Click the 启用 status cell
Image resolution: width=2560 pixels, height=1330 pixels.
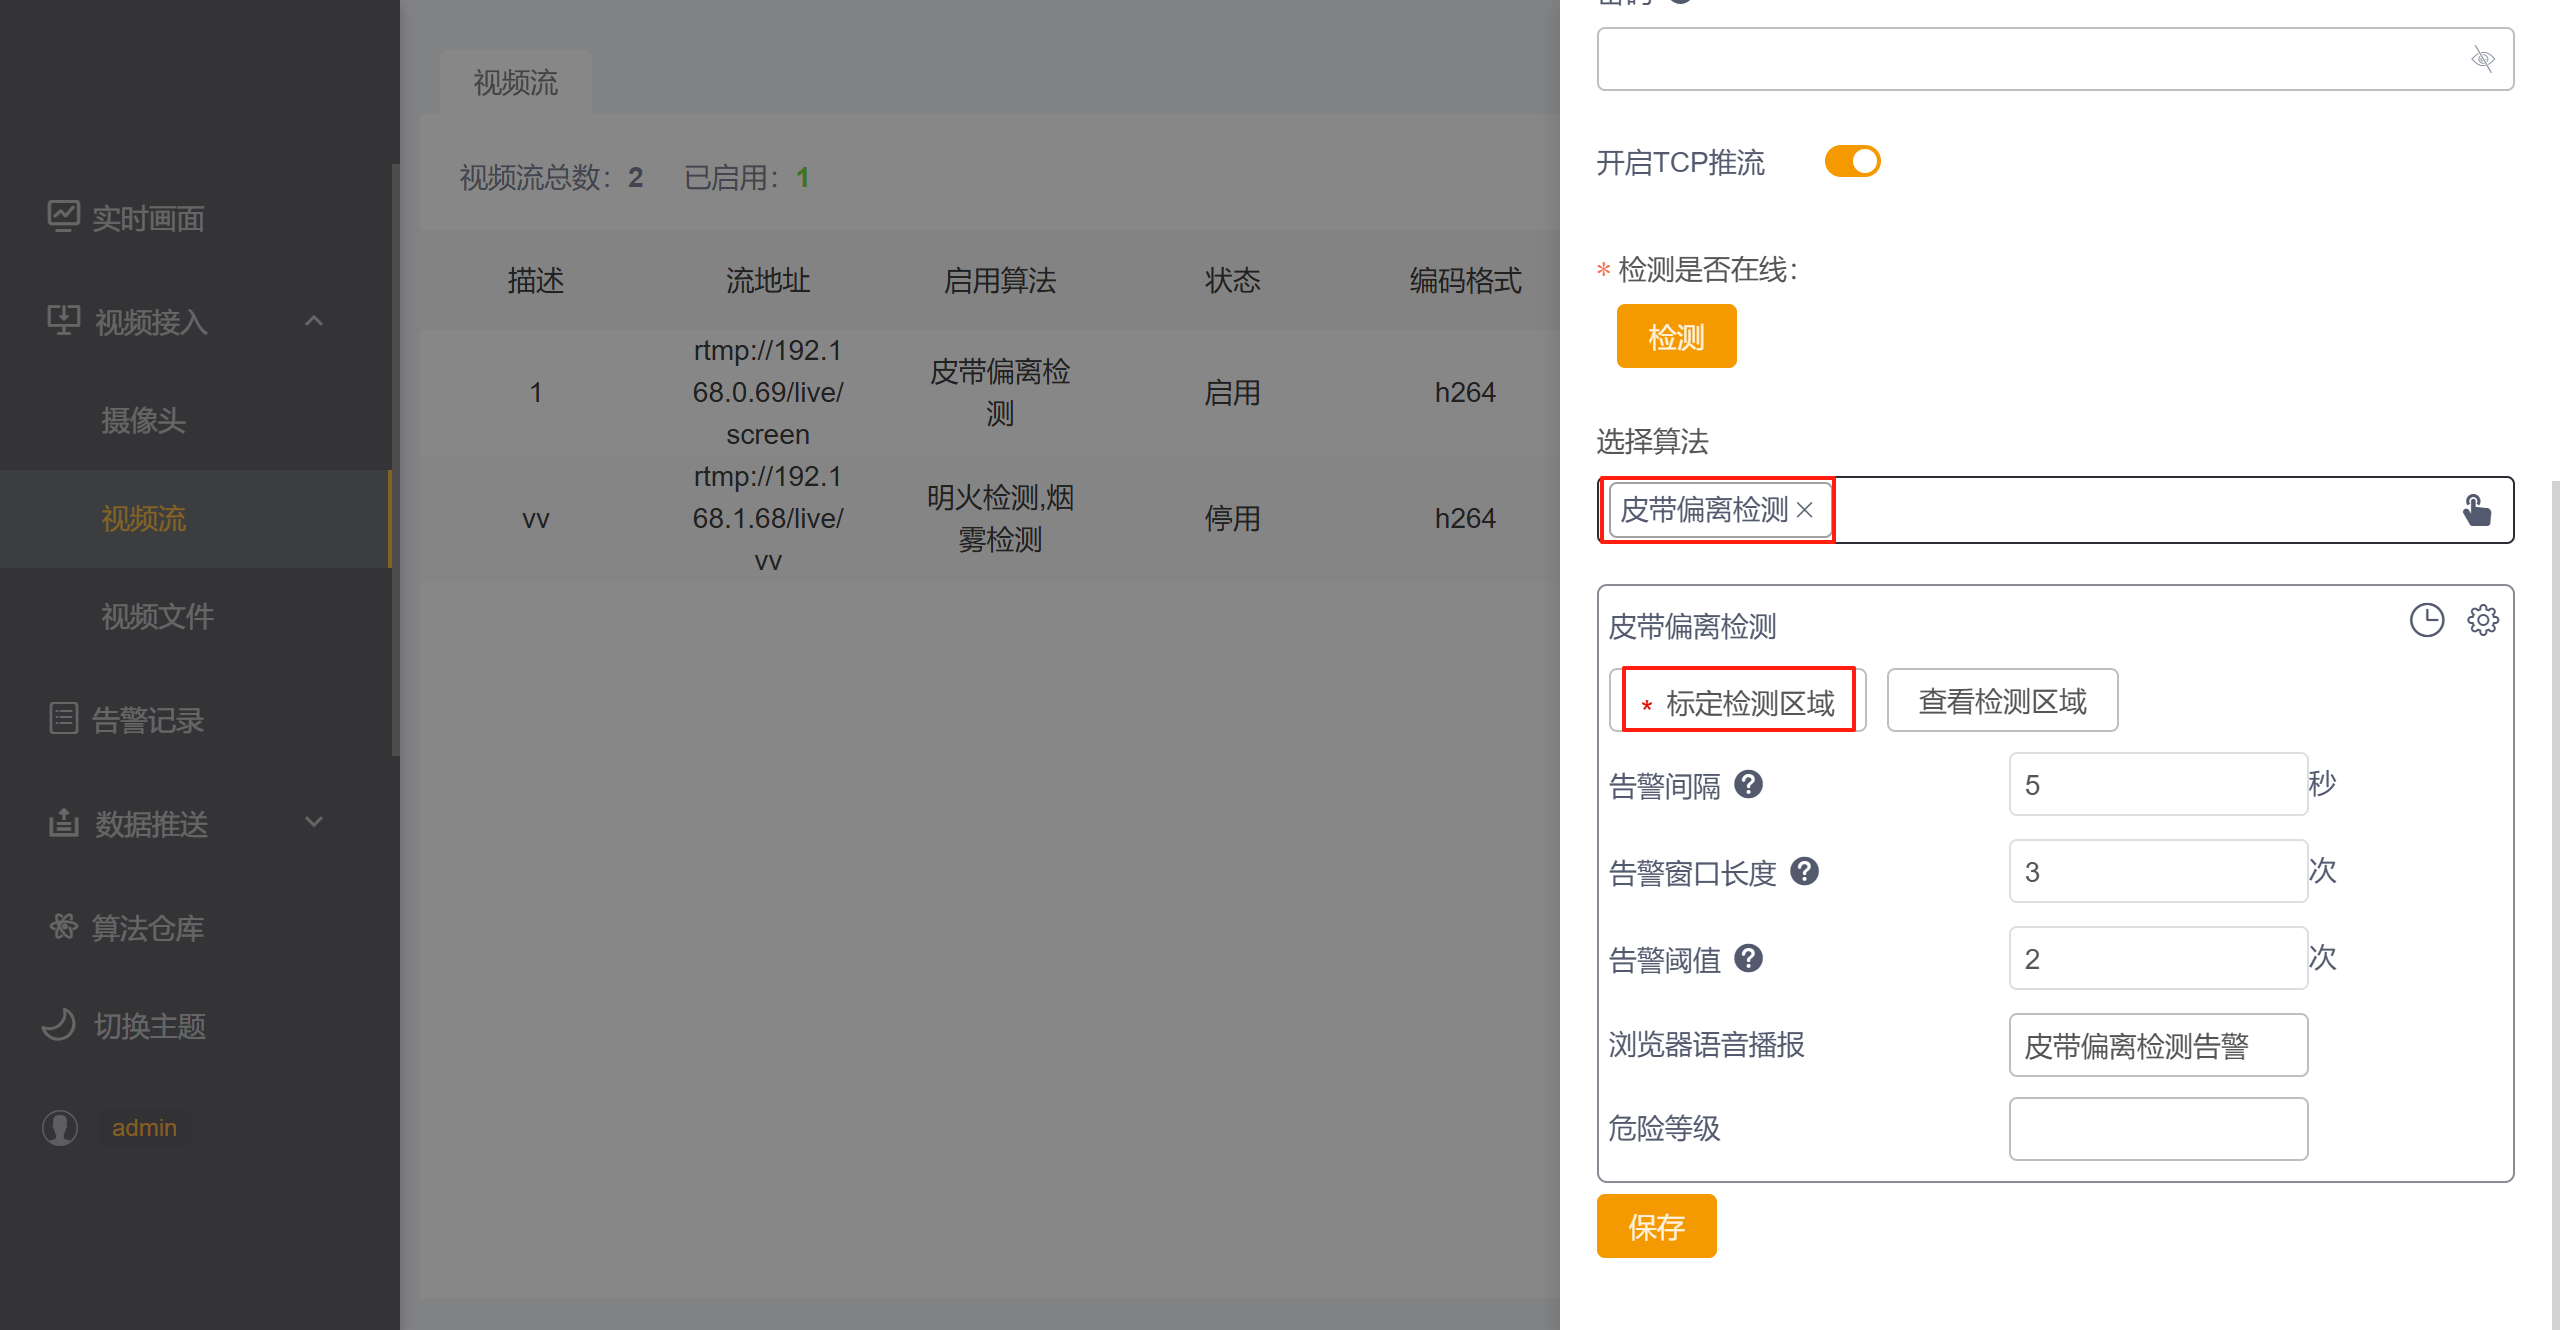(x=1232, y=393)
